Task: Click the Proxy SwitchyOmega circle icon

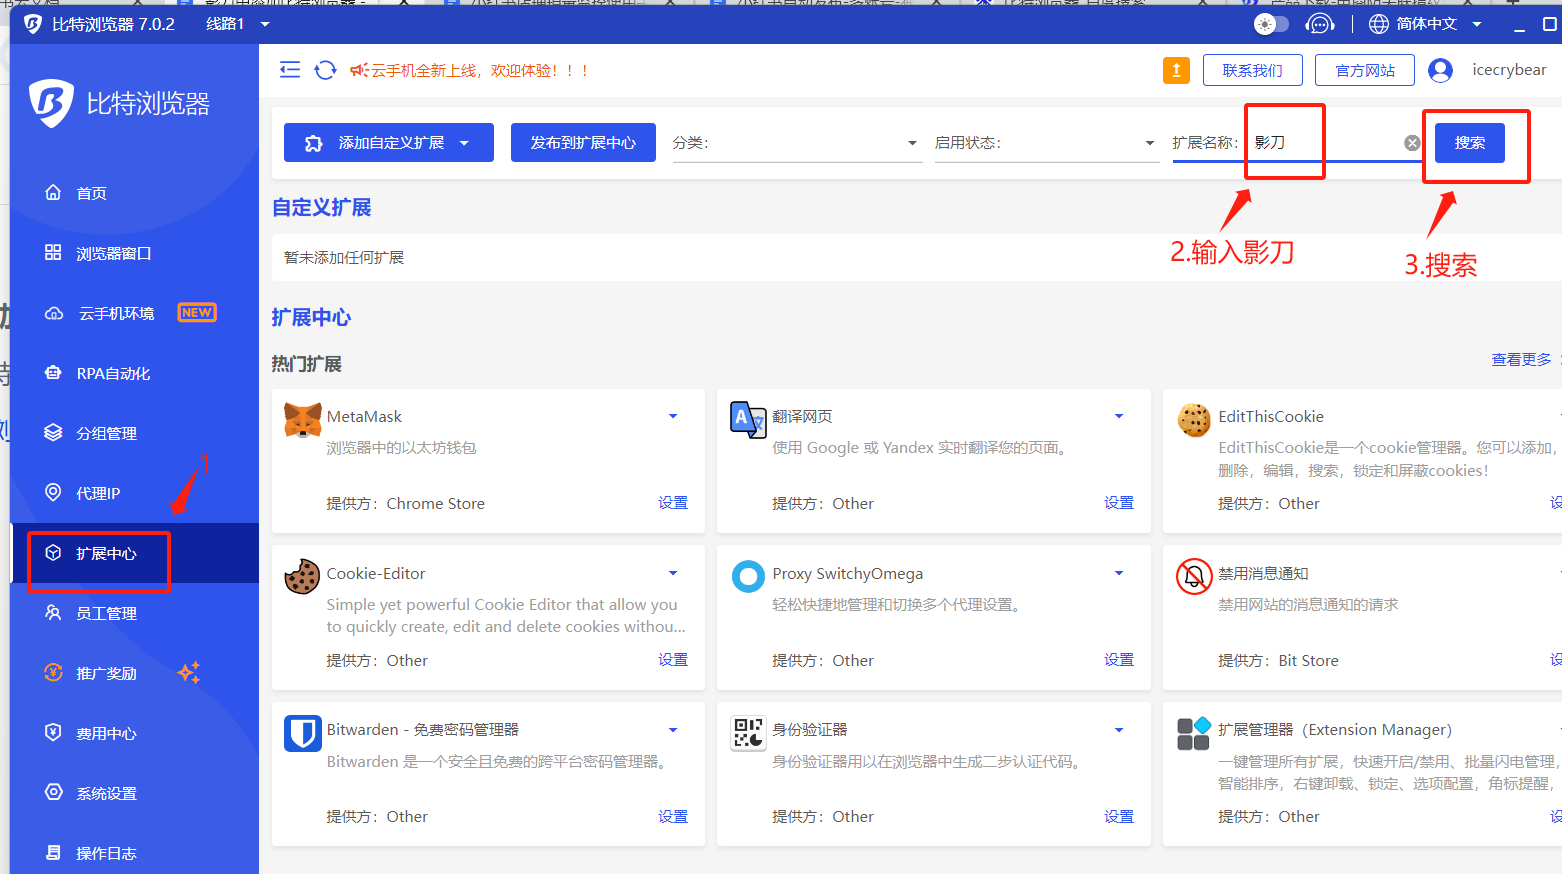Action: click(748, 576)
